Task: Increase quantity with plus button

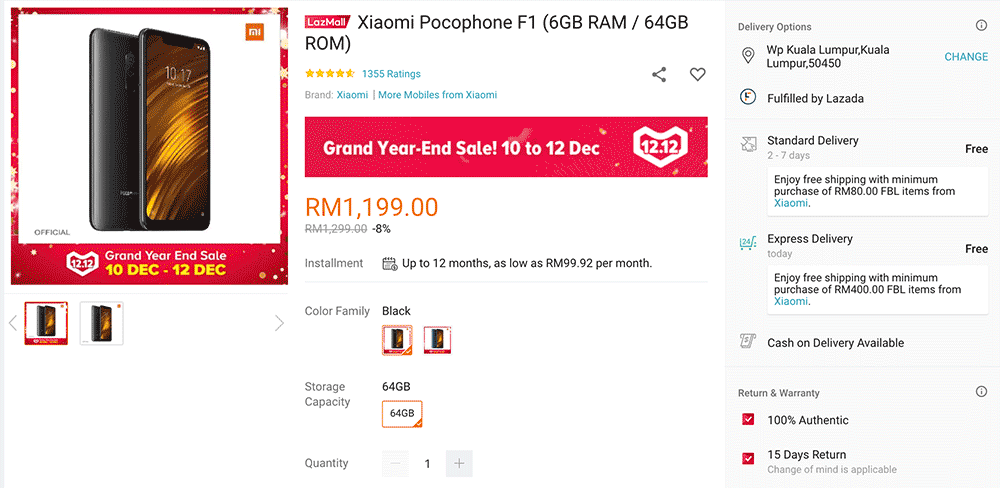Action: click(459, 464)
